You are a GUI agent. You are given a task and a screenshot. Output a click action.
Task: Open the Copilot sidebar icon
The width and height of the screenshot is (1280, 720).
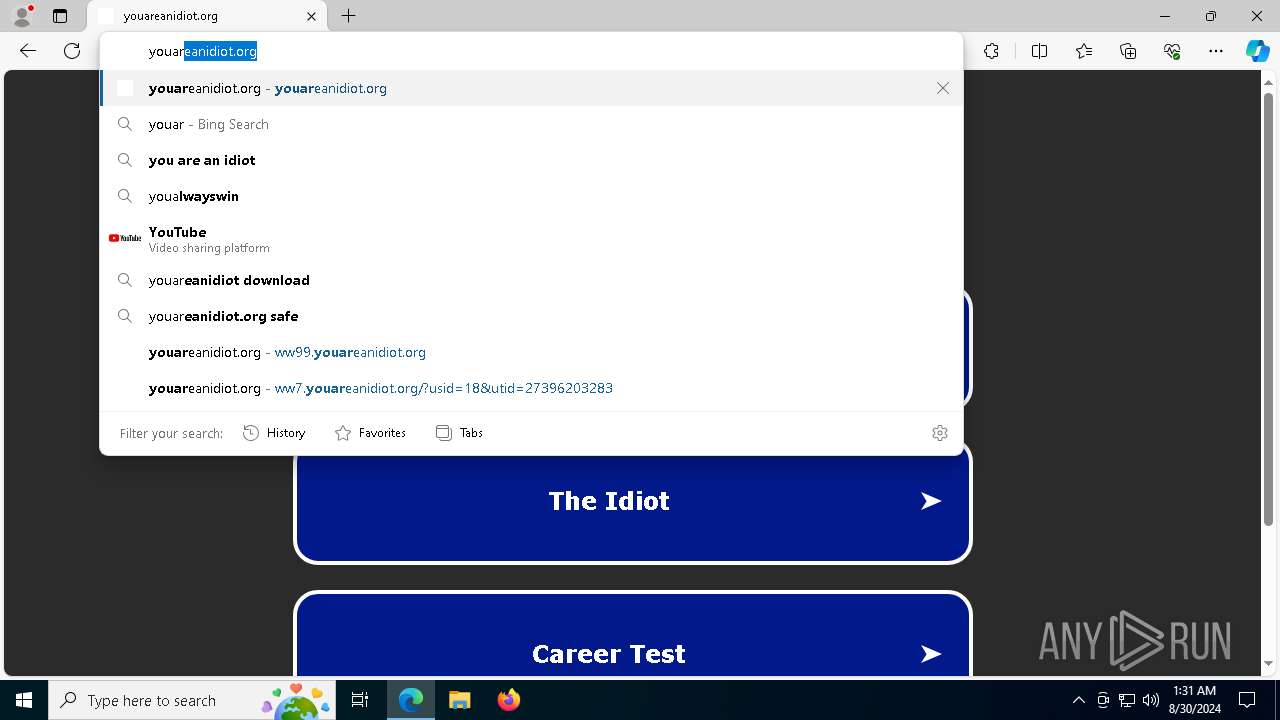(1257, 51)
